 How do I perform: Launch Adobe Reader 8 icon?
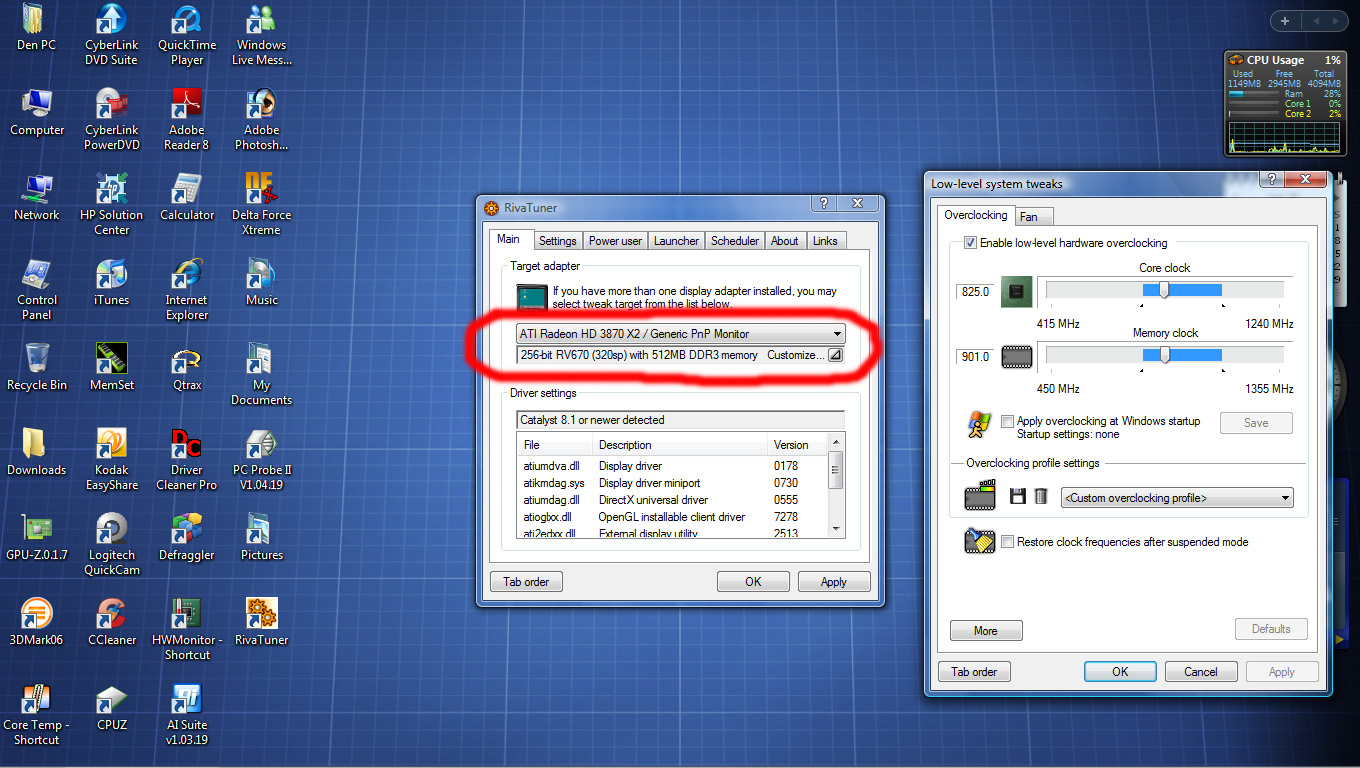[x=187, y=120]
